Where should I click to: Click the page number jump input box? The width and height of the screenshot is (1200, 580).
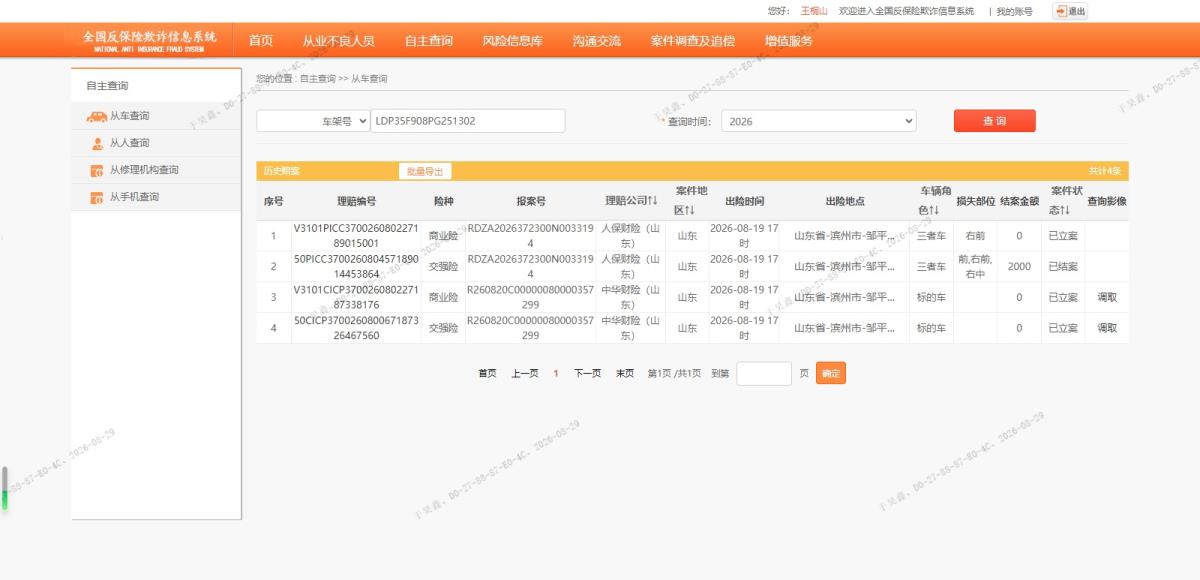[x=764, y=373]
